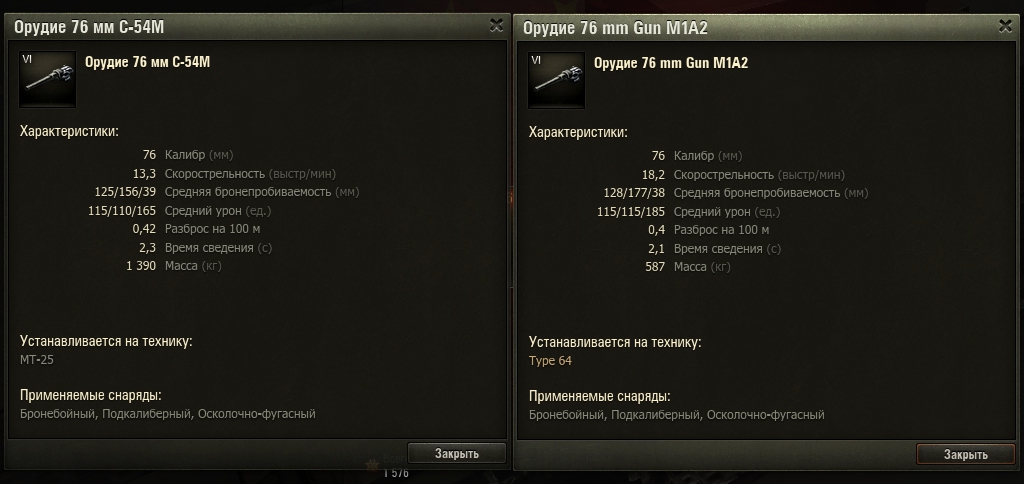Click the M1A2 Применяемые снаряды heading
The width and height of the screenshot is (1024, 484).
point(600,396)
